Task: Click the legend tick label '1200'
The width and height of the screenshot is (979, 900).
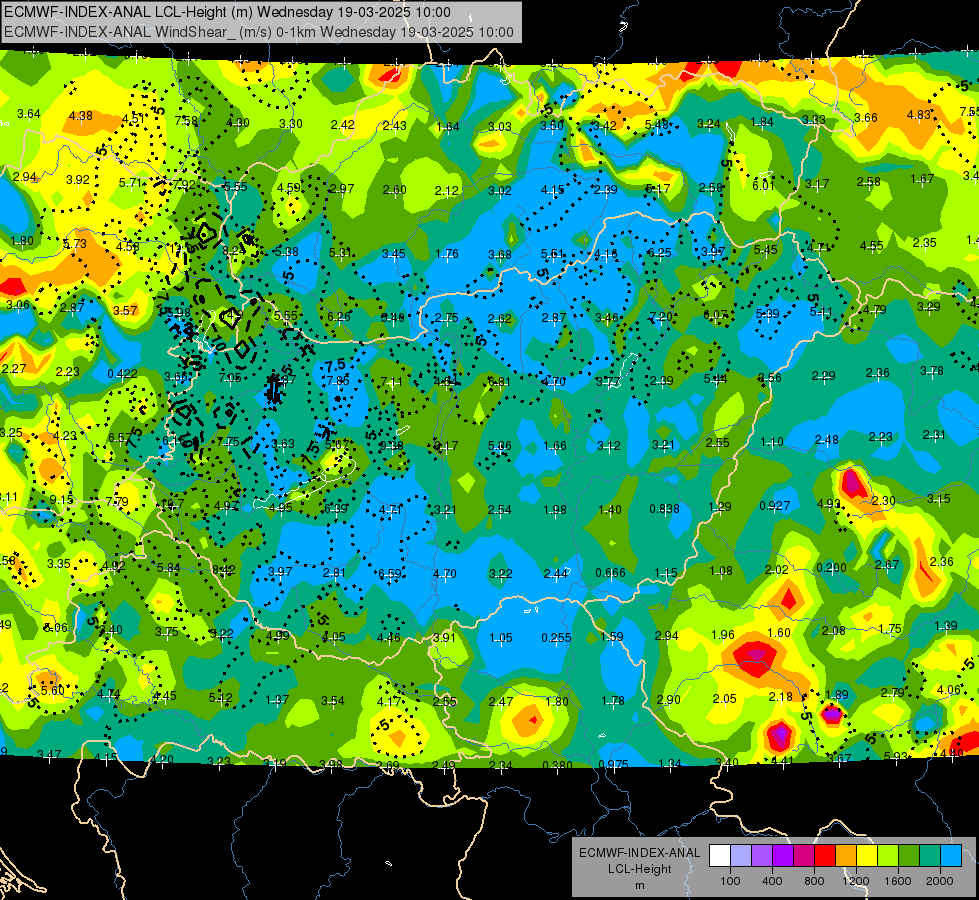Action: pos(856,881)
